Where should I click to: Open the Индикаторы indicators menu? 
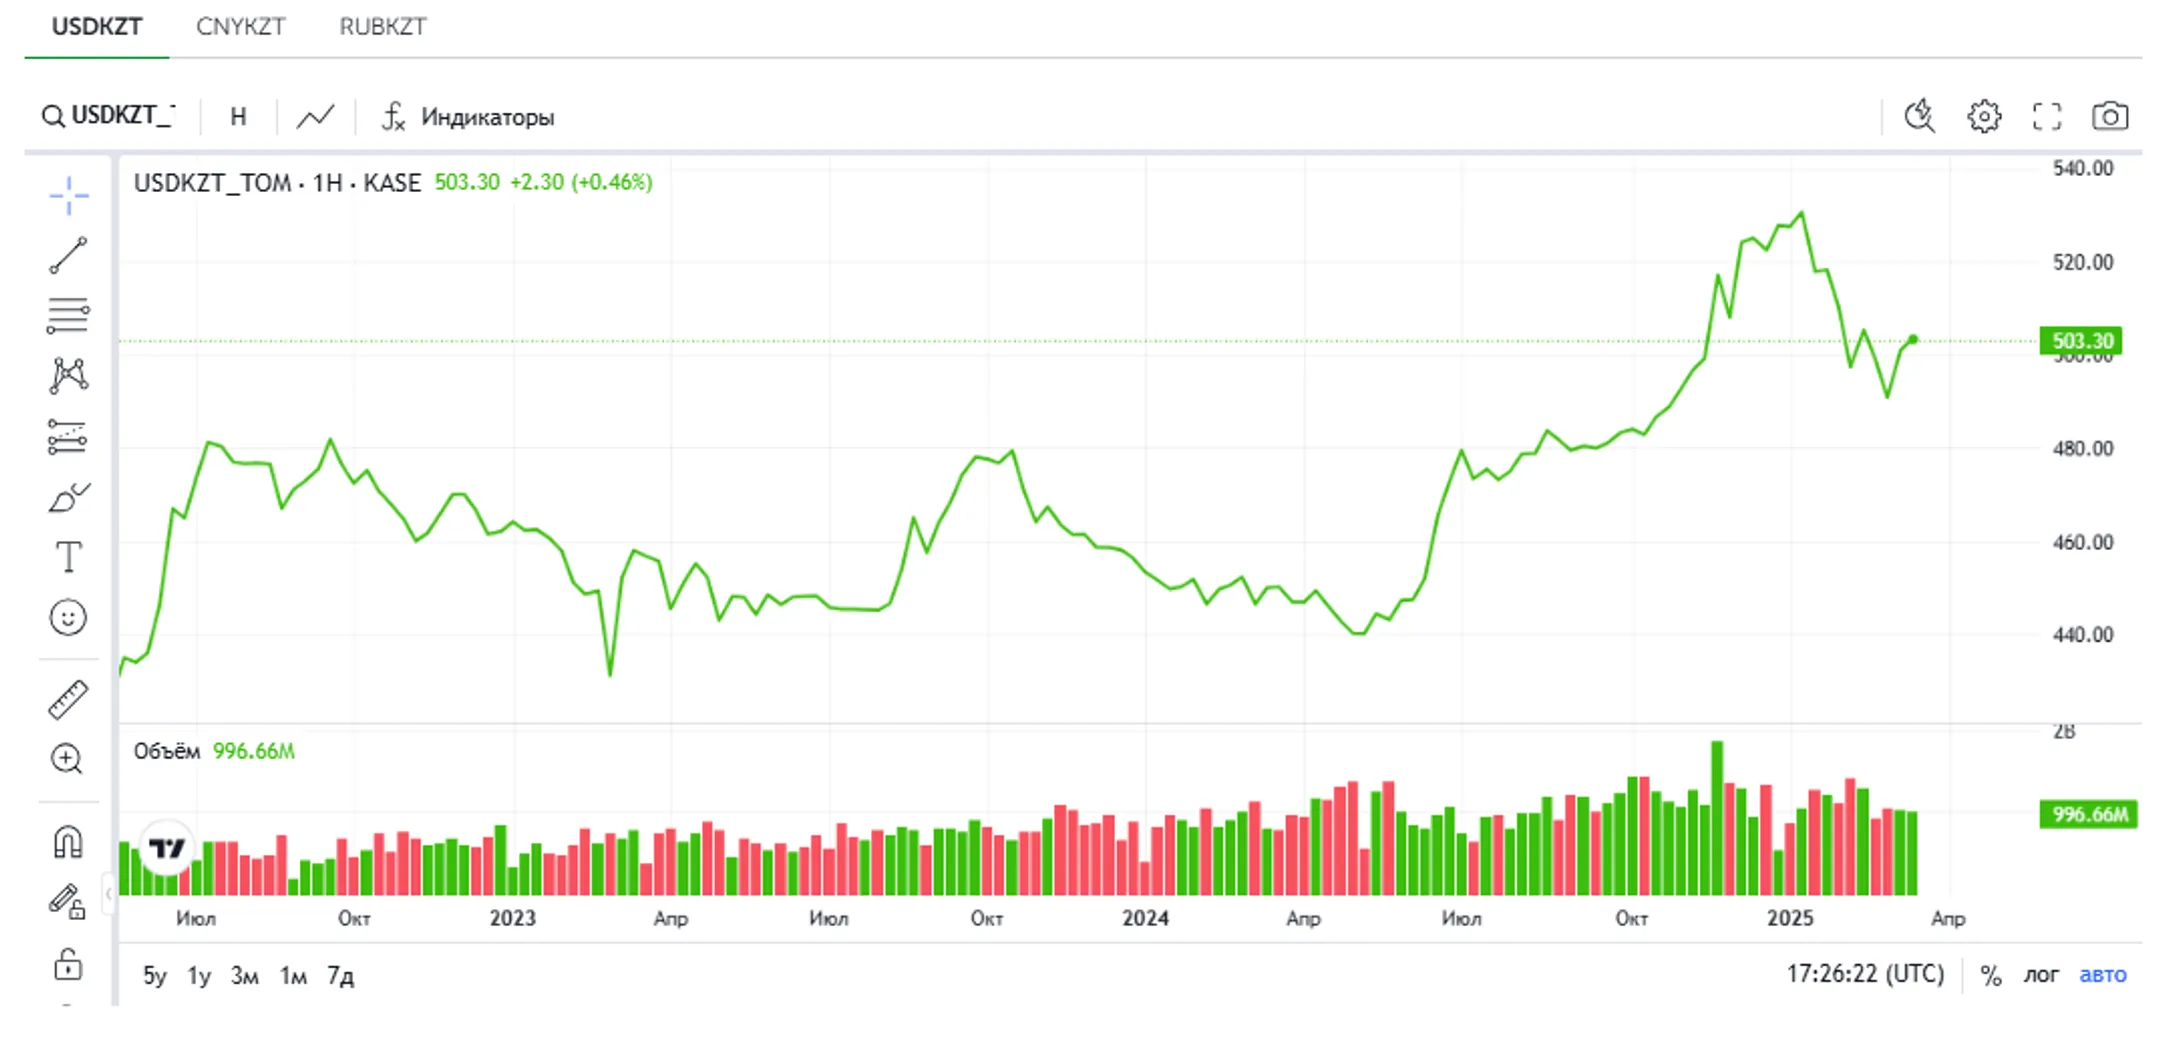[x=468, y=117]
